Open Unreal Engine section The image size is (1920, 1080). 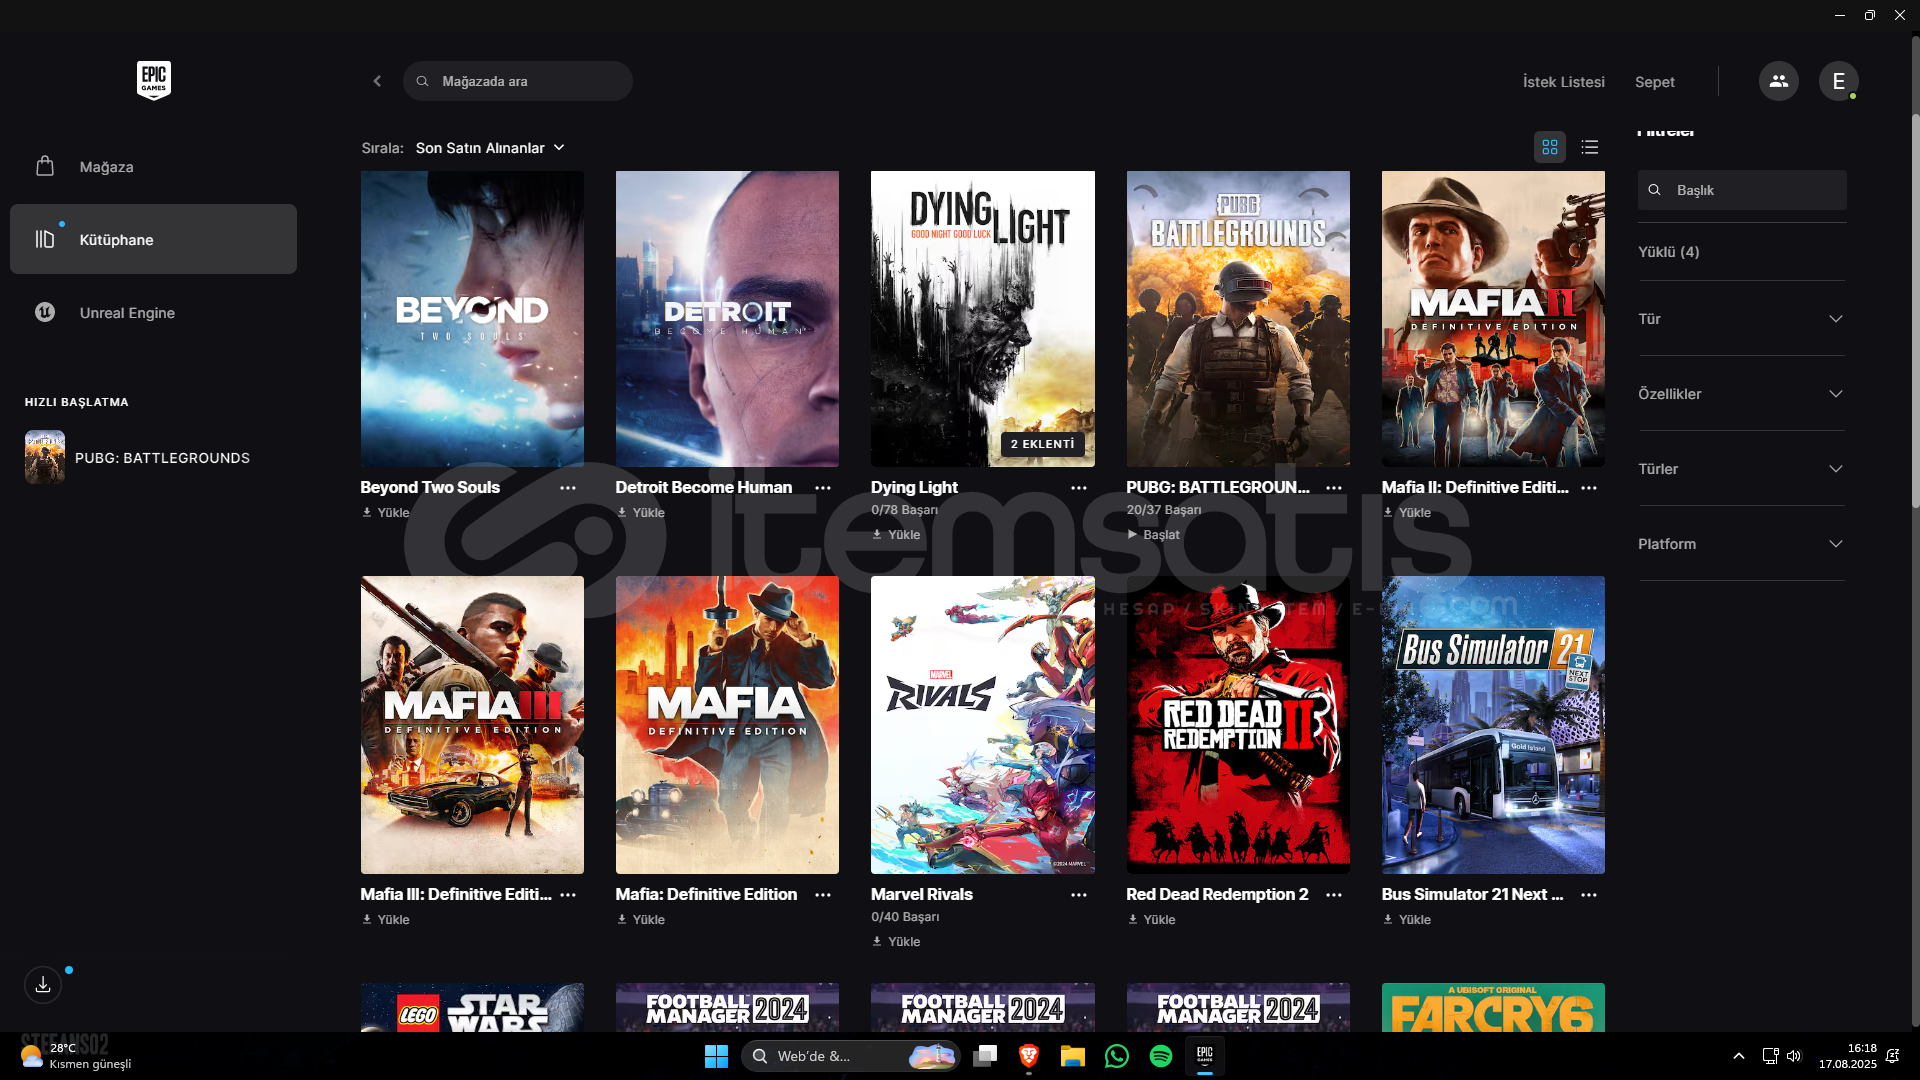[x=153, y=312]
